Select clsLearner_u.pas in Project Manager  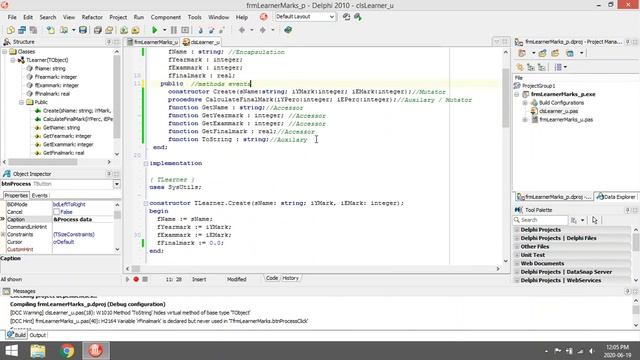(558, 111)
